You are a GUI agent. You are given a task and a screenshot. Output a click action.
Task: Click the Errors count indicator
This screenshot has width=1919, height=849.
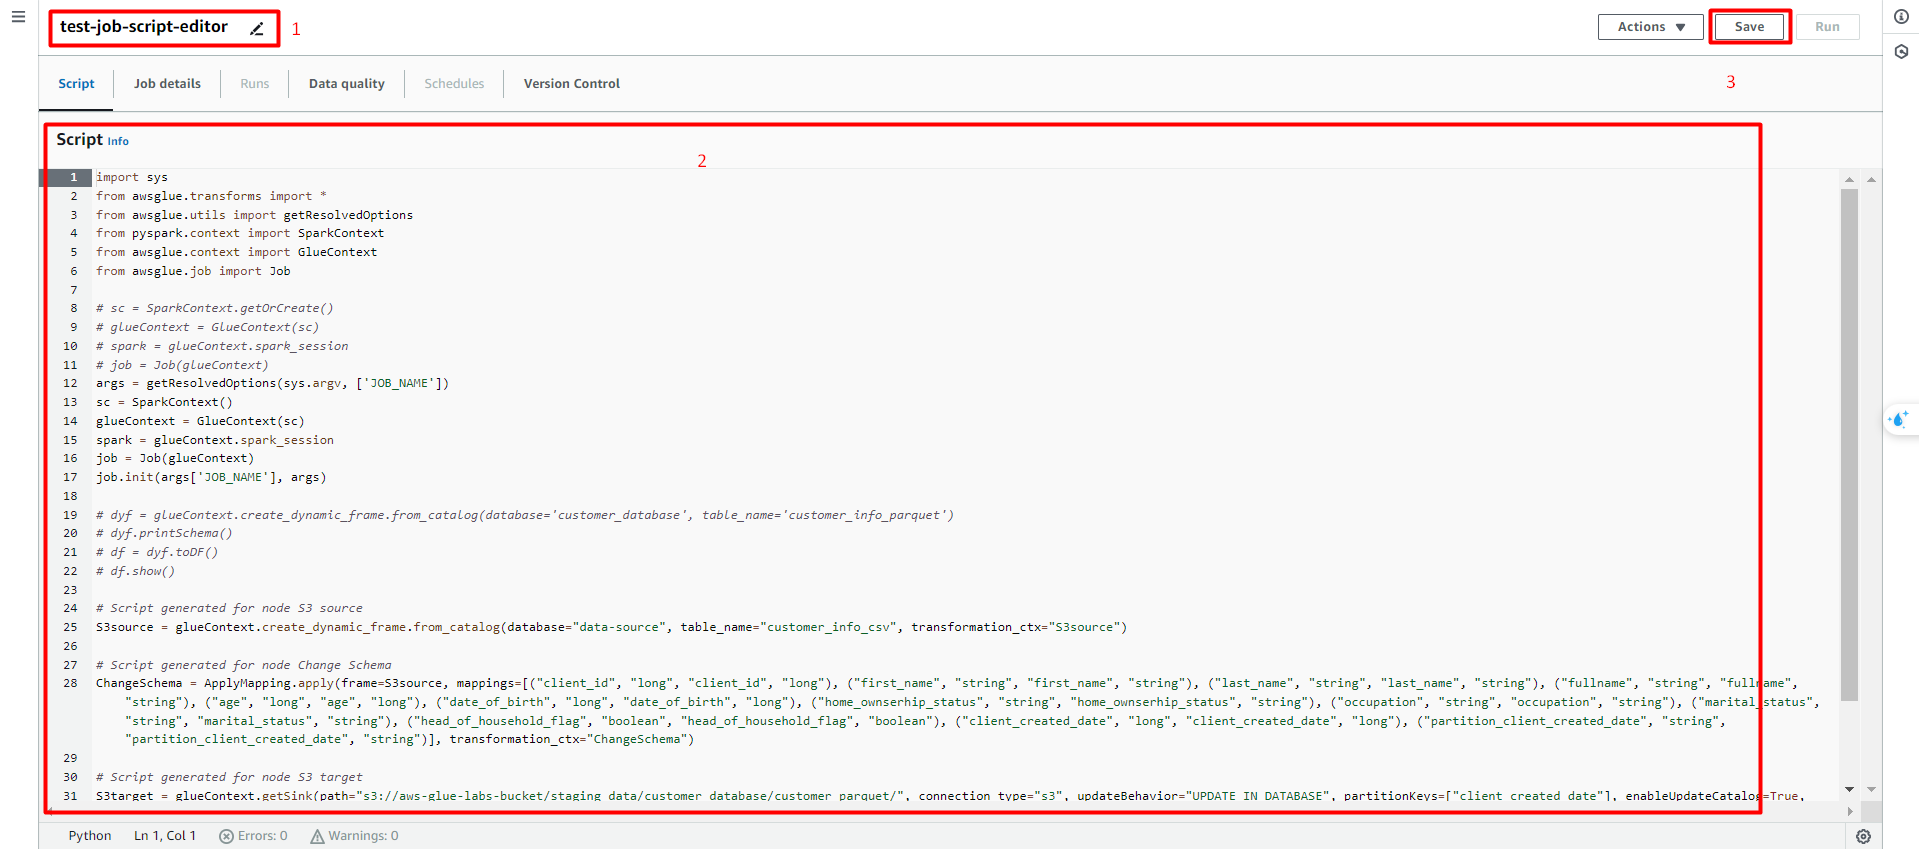pos(253,836)
